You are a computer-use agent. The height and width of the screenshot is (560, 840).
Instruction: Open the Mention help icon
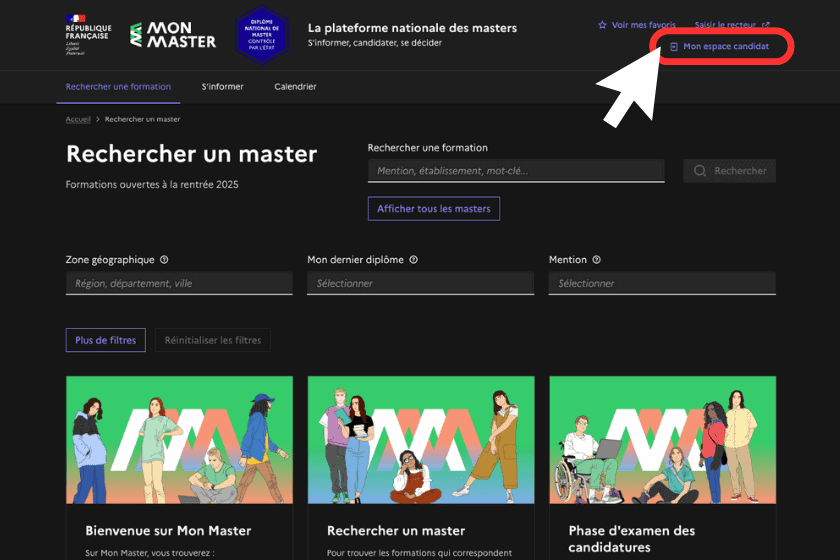(596, 259)
